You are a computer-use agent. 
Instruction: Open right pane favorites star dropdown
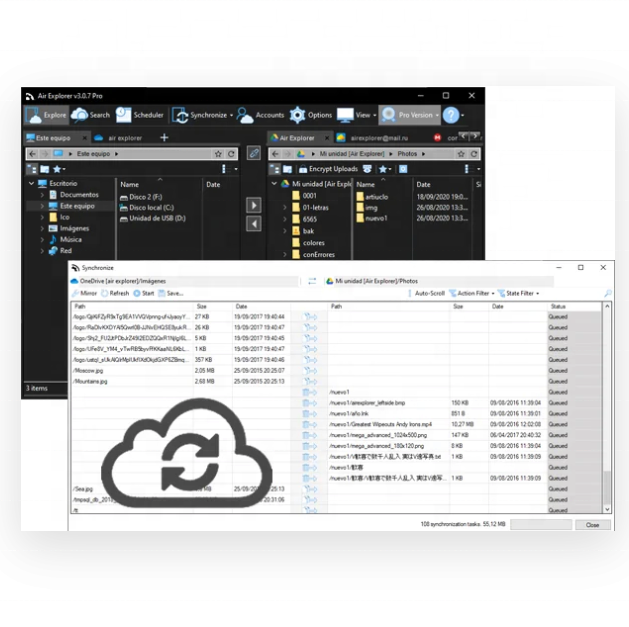tap(385, 169)
